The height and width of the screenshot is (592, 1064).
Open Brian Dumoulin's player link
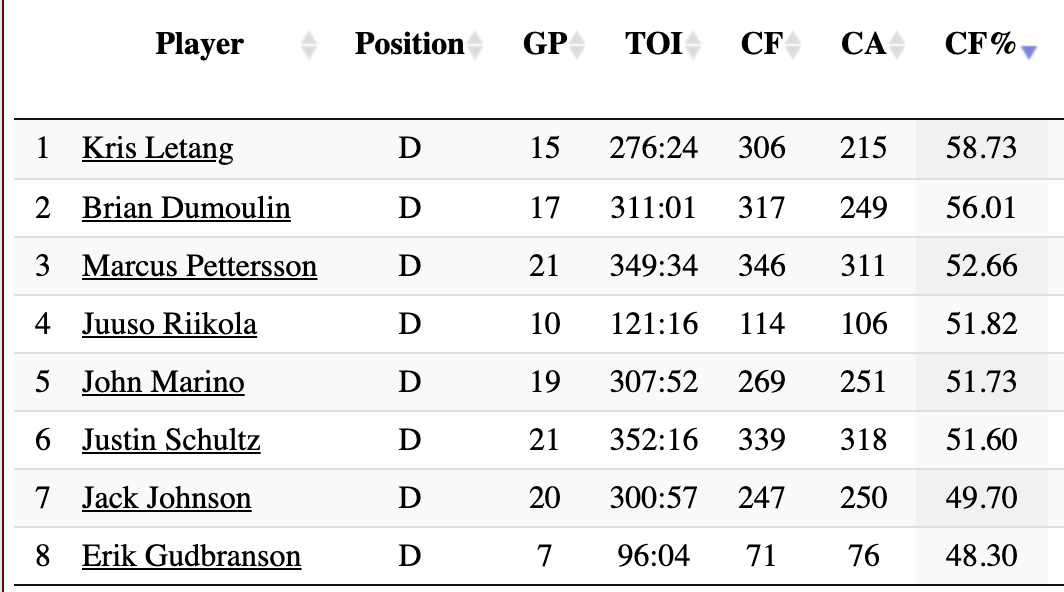pos(186,208)
